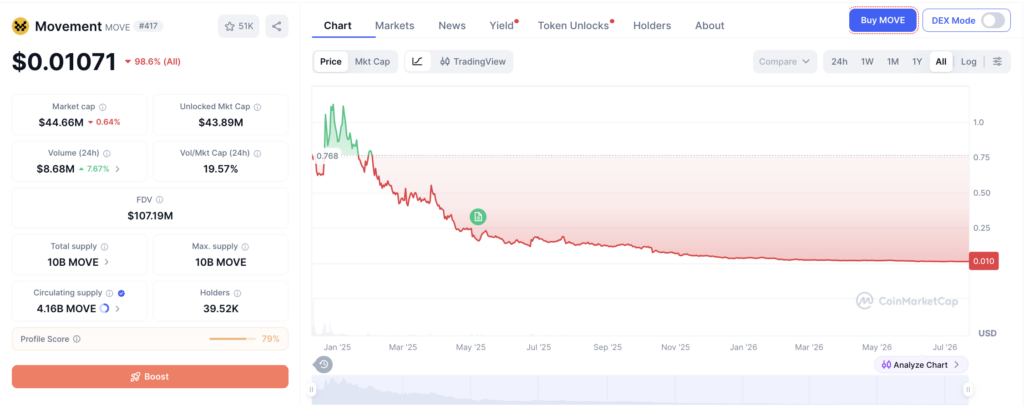The width and height of the screenshot is (1024, 406).
Task: Click the 0.768 chart baseline label
Action: pyautogui.click(x=327, y=156)
